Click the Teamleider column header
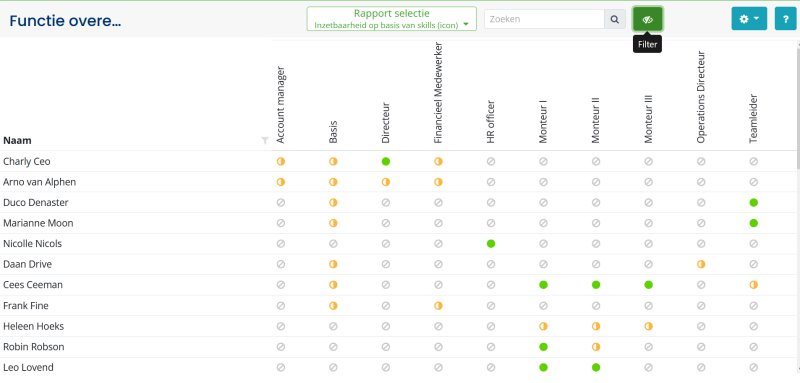This screenshot has width=800, height=383. click(754, 119)
